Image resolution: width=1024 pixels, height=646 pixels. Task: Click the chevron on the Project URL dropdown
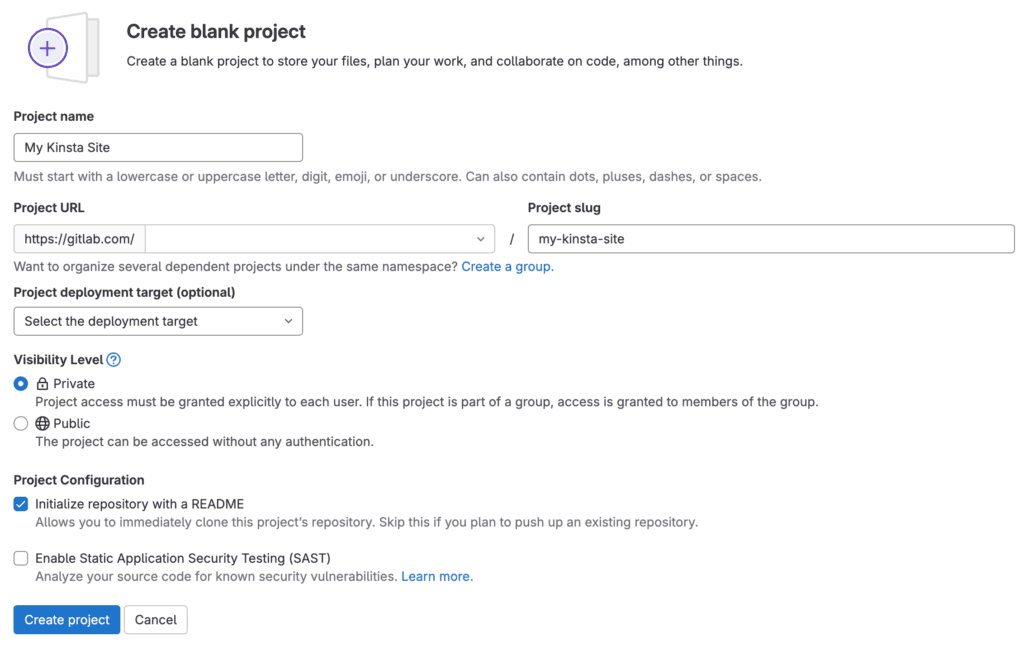[x=481, y=238]
